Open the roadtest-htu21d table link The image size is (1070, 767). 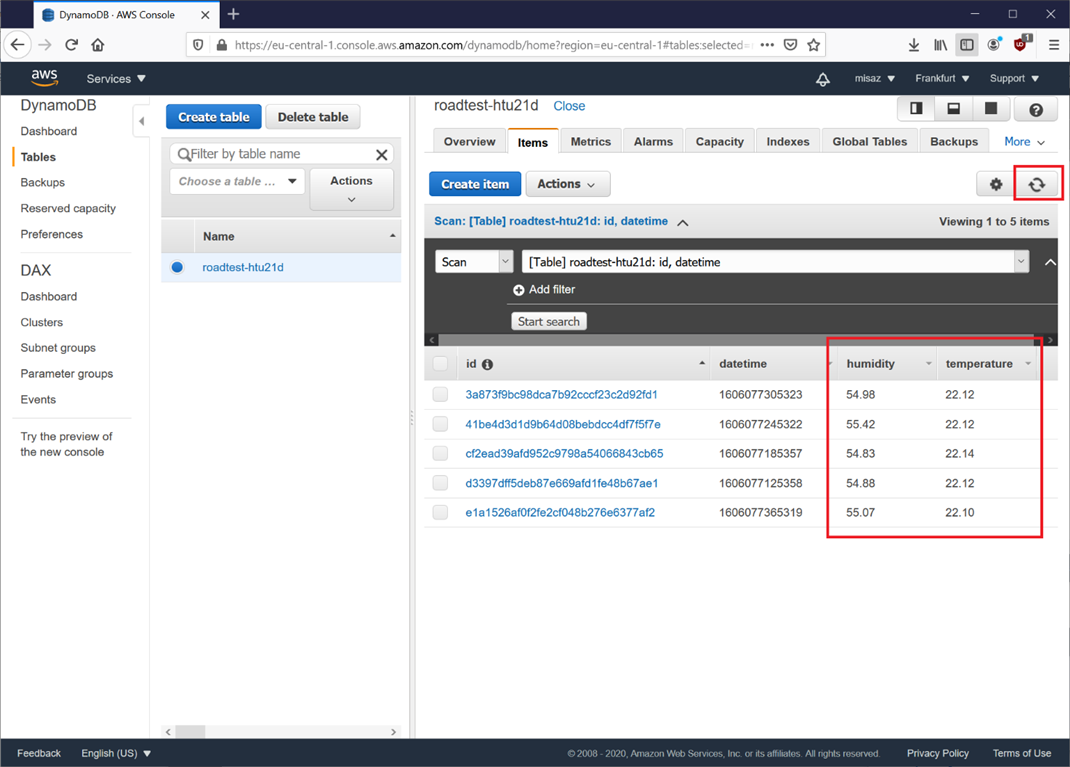[x=243, y=267]
